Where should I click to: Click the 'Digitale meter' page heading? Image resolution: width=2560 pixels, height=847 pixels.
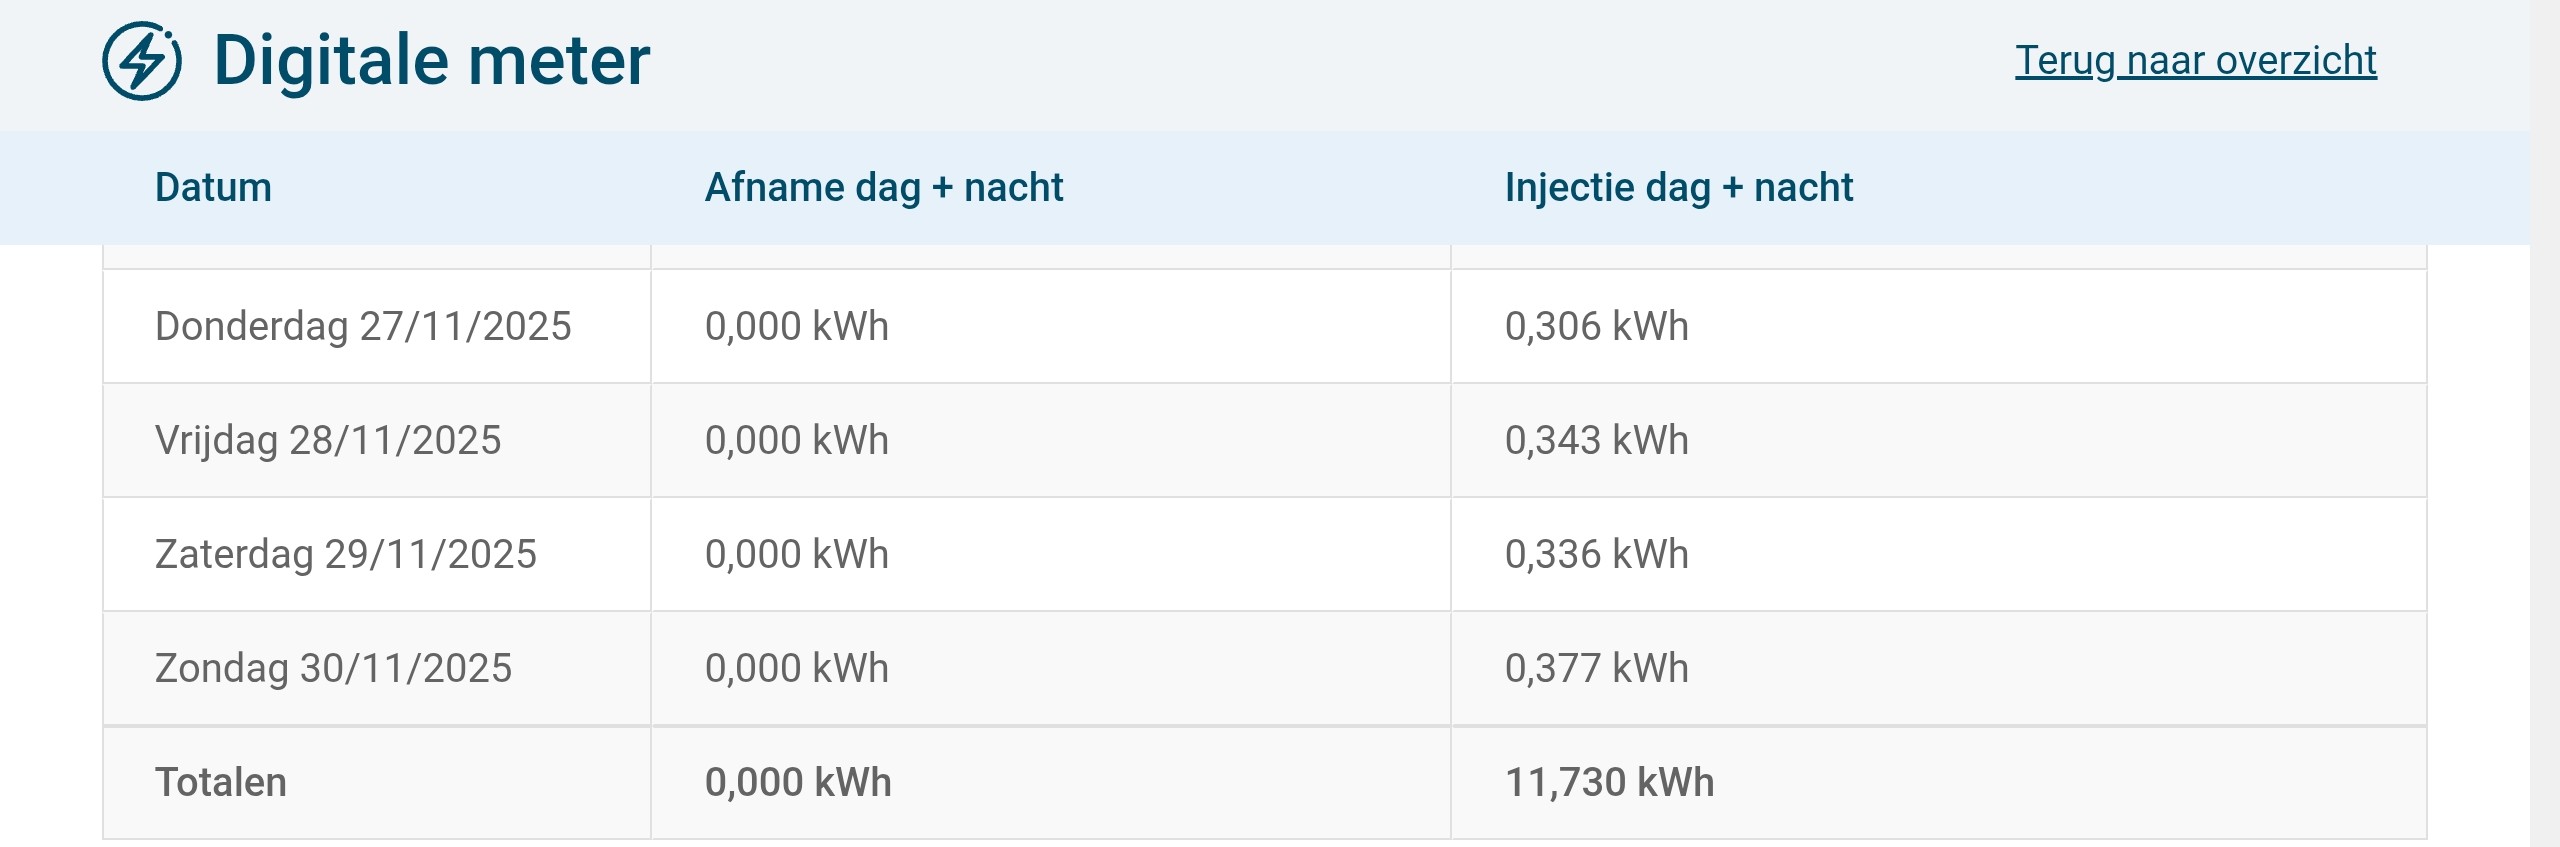tap(431, 61)
